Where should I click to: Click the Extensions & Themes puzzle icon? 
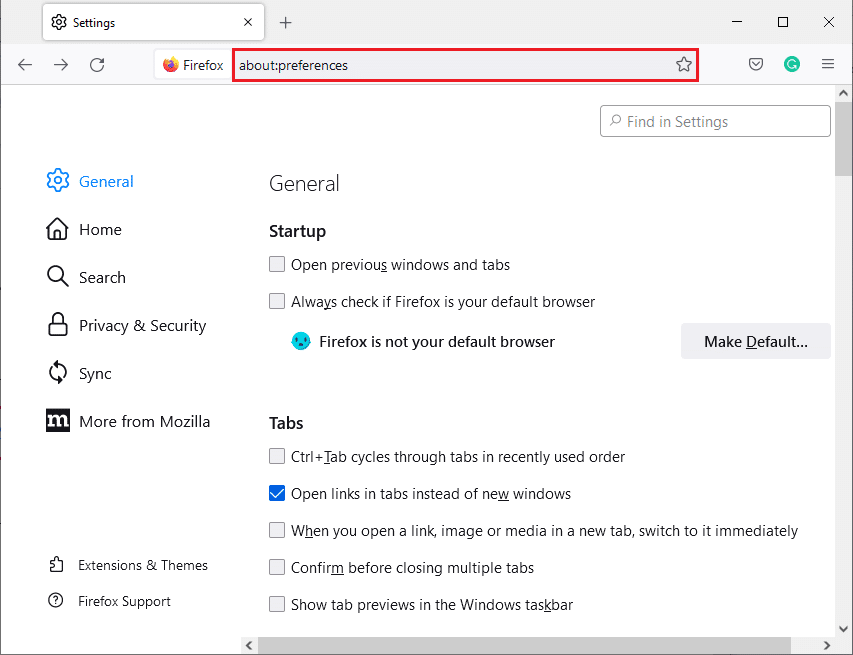56,565
